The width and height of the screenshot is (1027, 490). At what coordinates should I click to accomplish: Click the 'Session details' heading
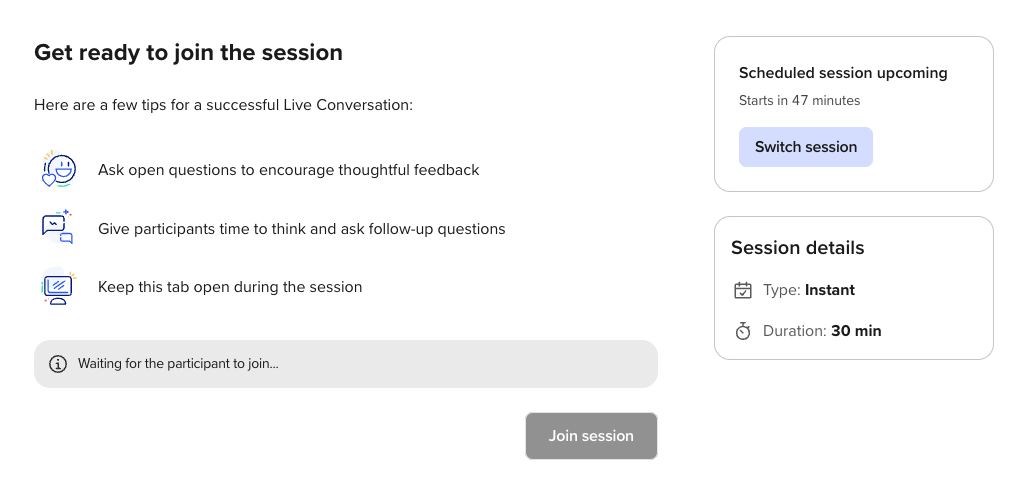coord(798,248)
